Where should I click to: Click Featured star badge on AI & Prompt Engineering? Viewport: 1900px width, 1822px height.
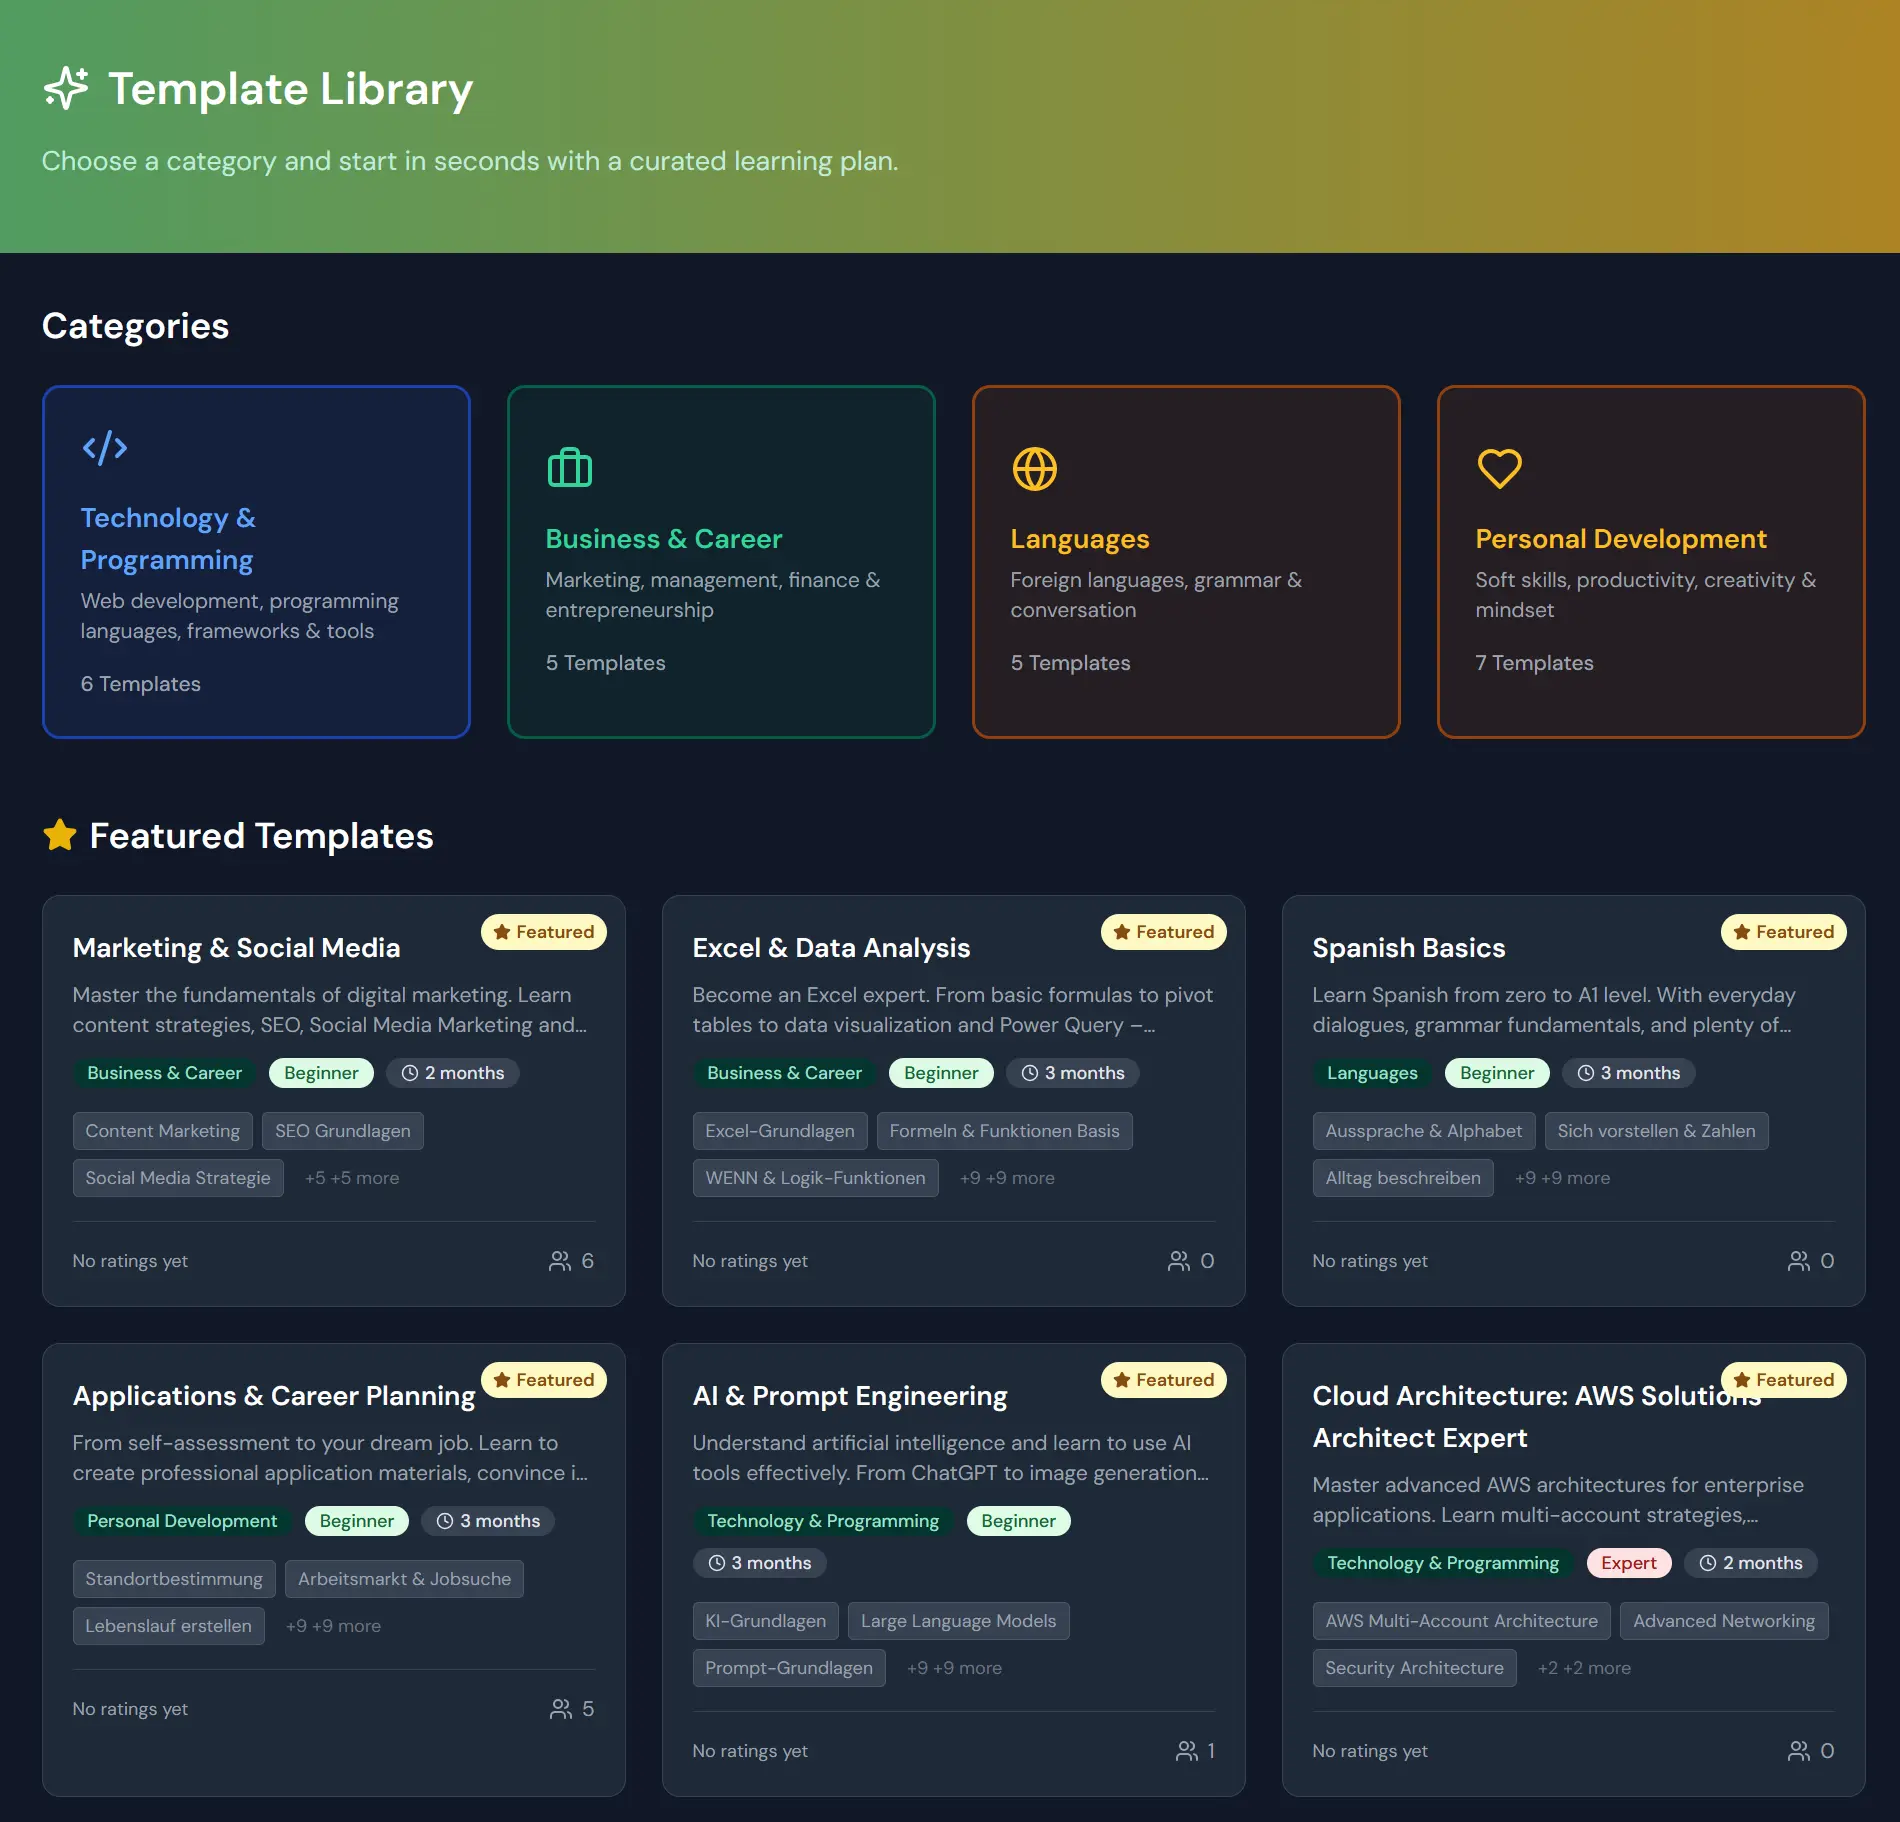(1164, 1380)
